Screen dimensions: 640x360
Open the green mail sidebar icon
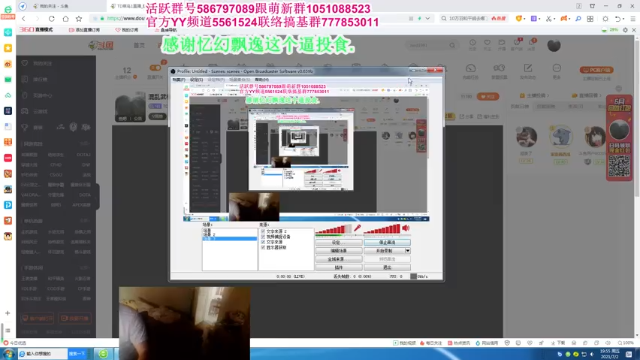(x=8, y=80)
